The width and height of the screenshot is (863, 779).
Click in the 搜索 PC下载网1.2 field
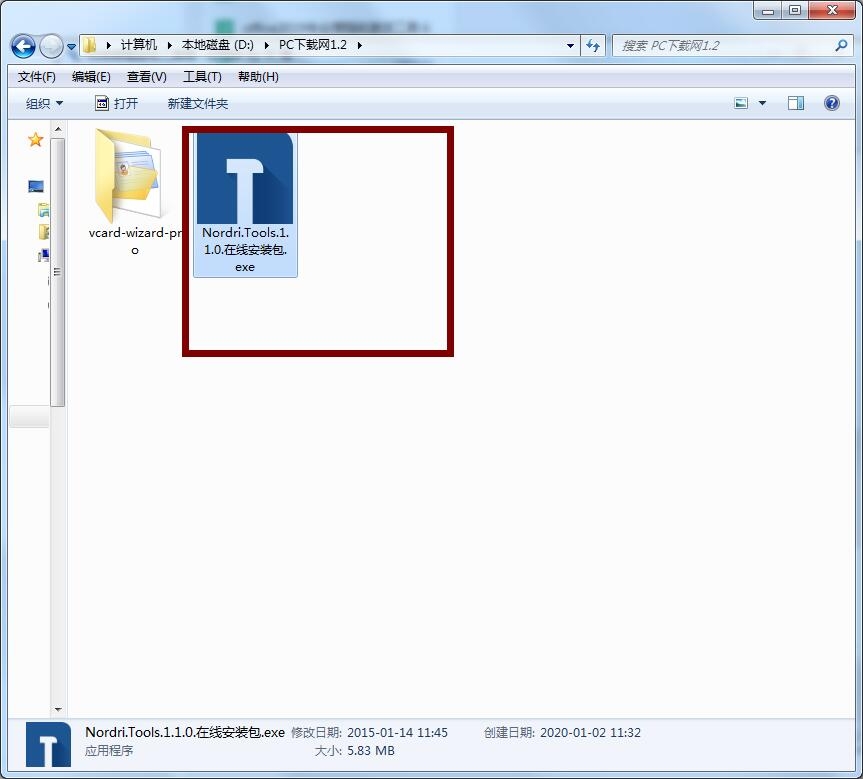click(724, 45)
